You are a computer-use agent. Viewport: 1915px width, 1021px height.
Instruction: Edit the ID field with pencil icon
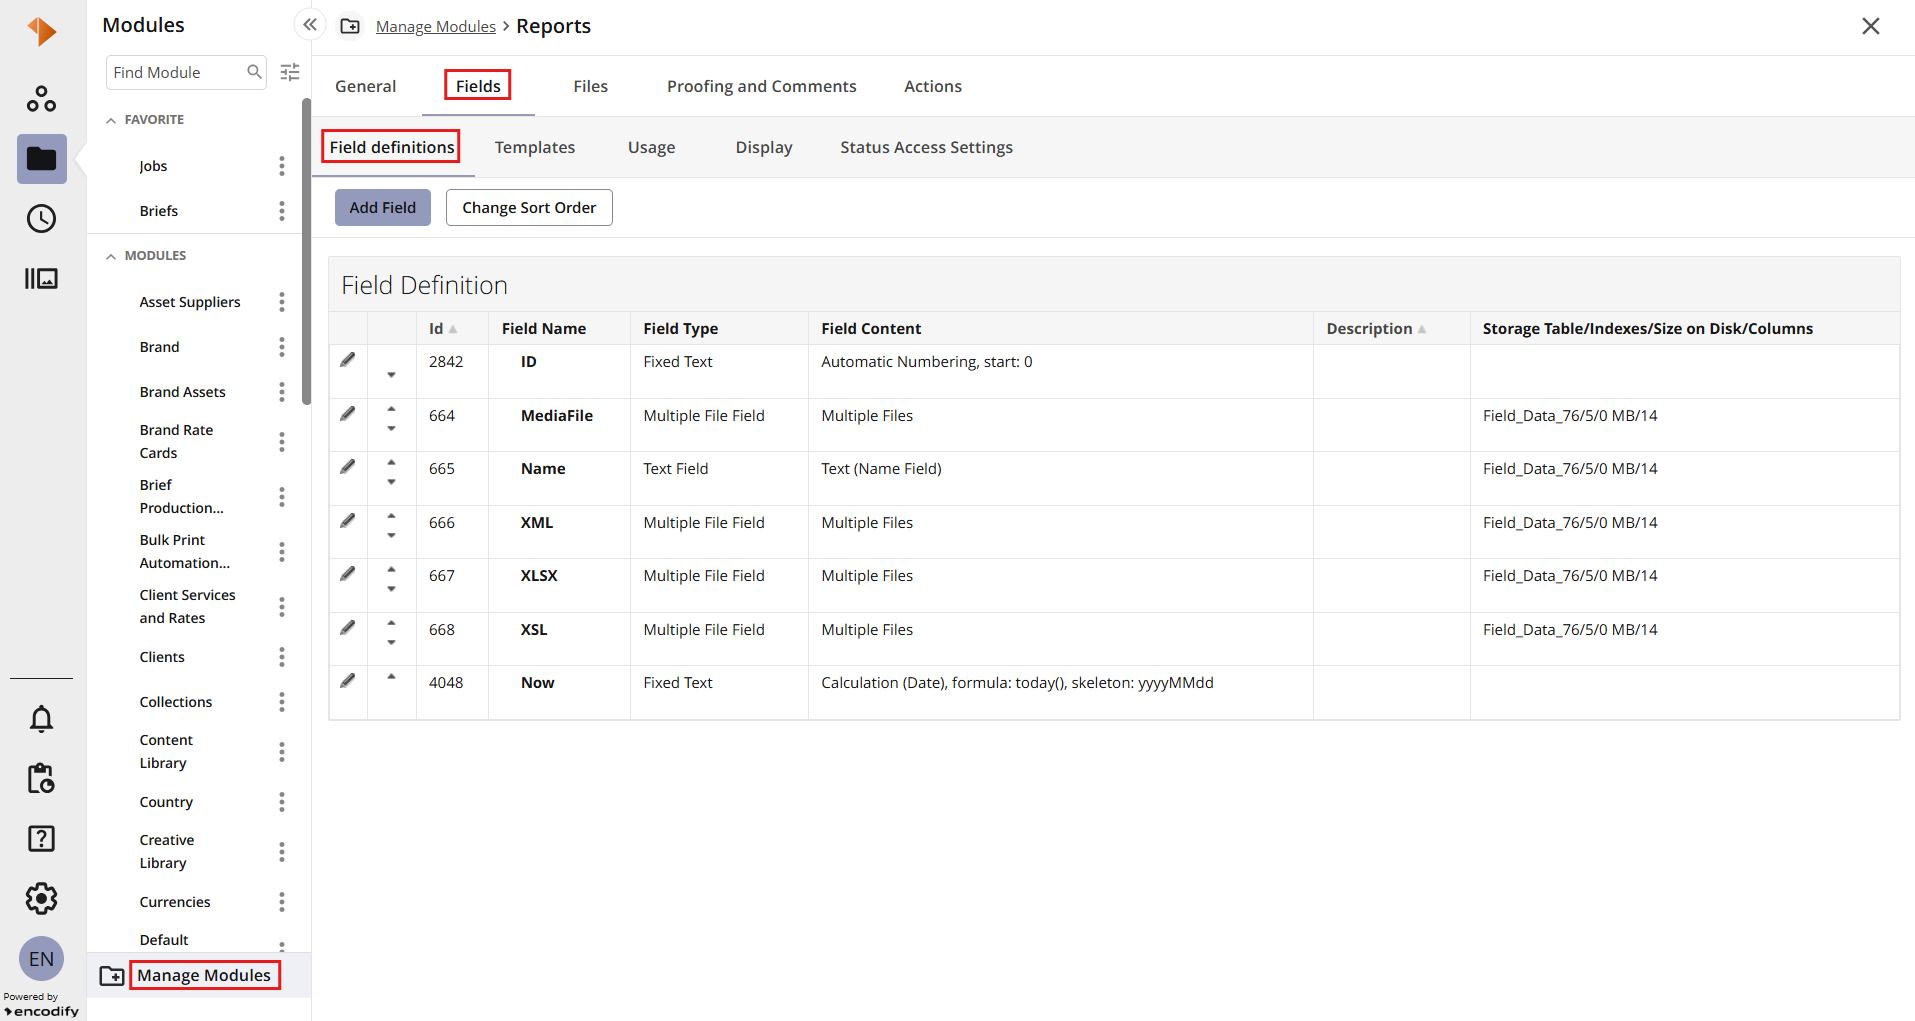click(347, 360)
